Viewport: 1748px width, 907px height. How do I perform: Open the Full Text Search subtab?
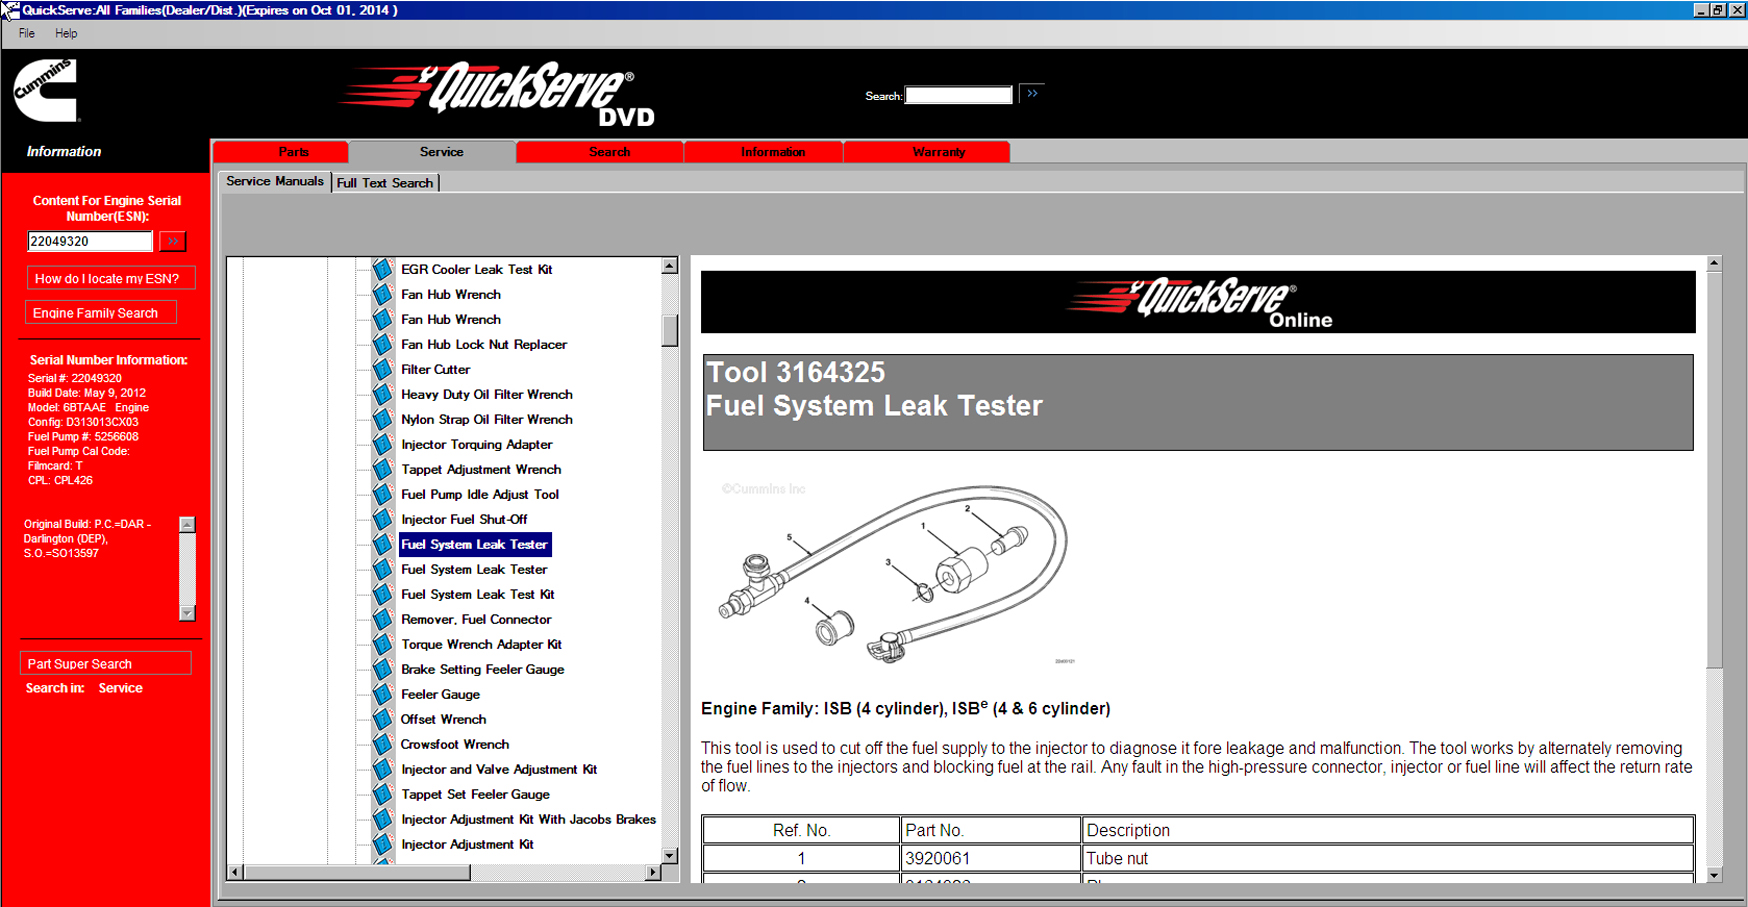[385, 183]
